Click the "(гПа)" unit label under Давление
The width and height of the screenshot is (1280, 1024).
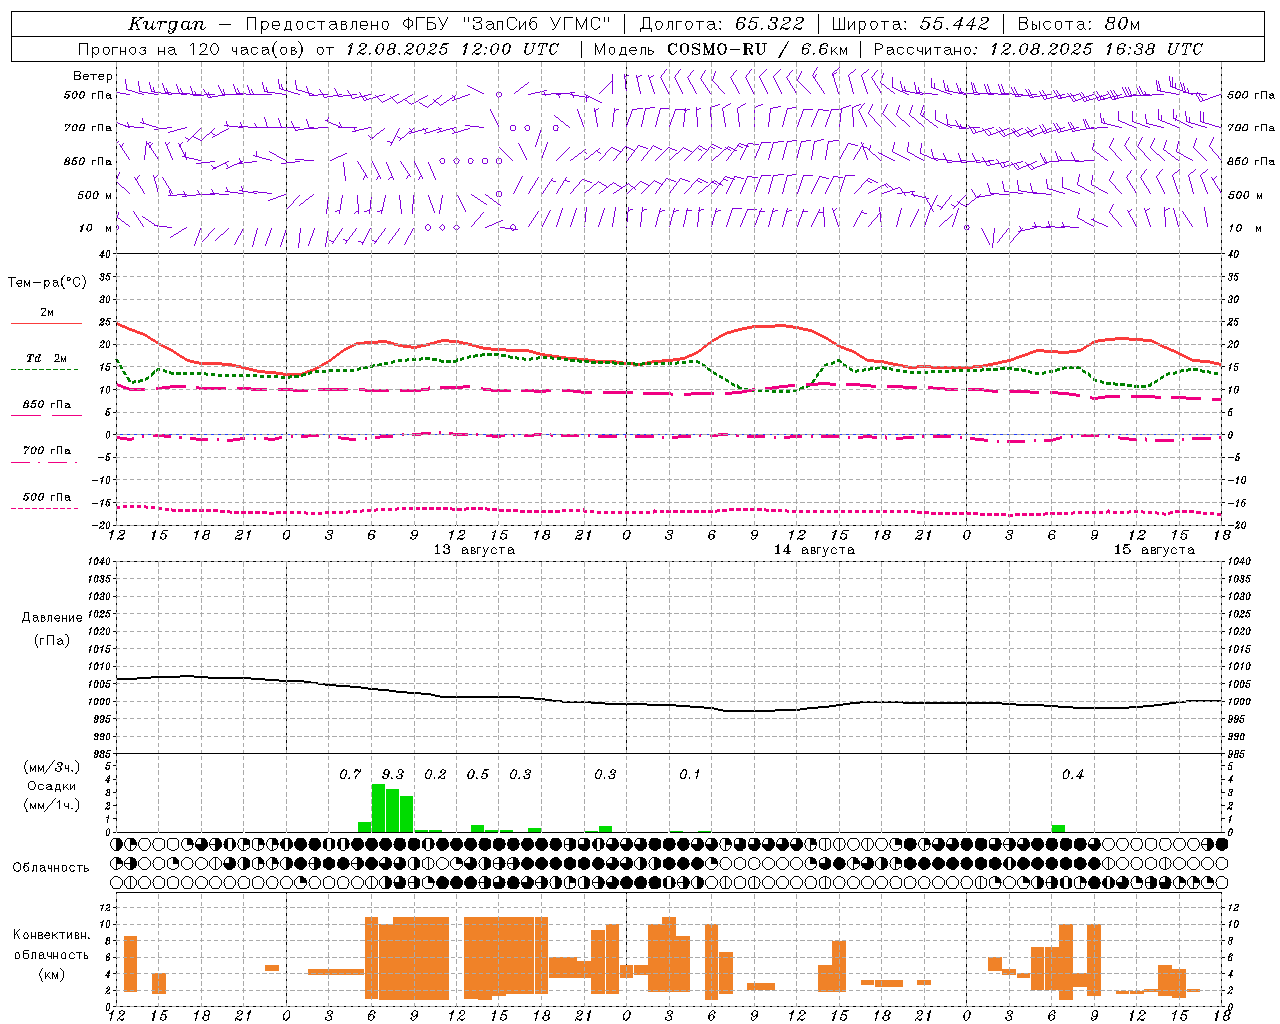[x=52, y=641]
